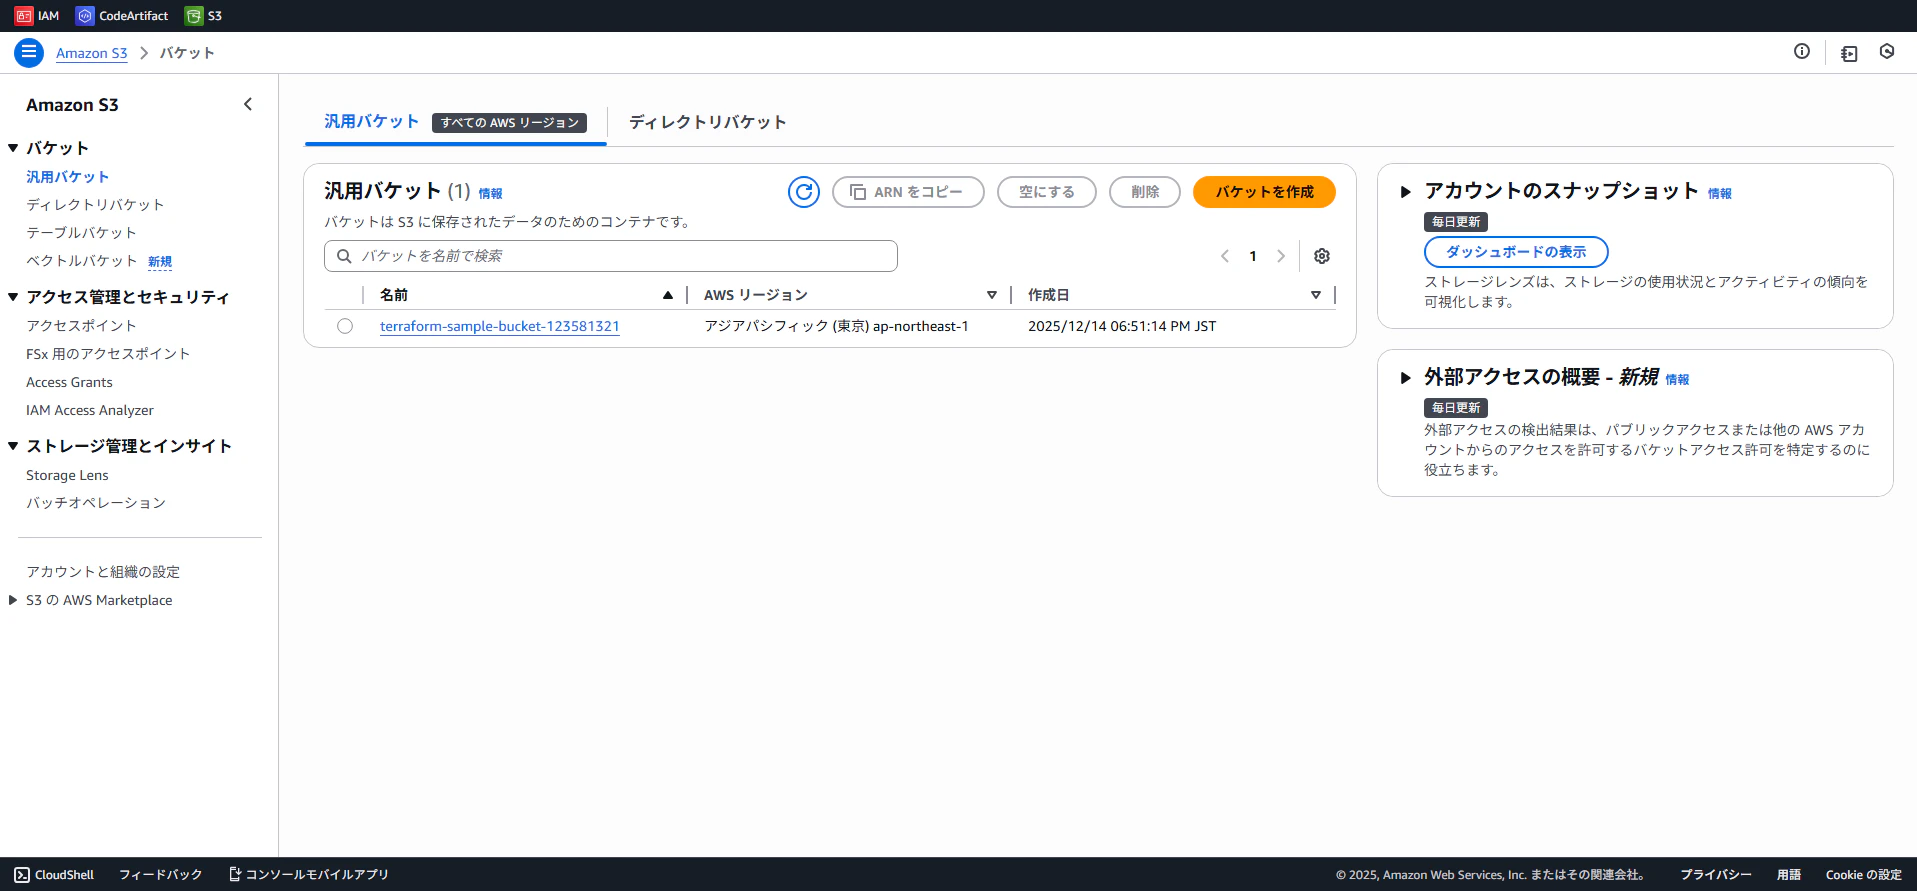
Task: Open コンソールモバイルアプリ link in footer
Action: (309, 875)
